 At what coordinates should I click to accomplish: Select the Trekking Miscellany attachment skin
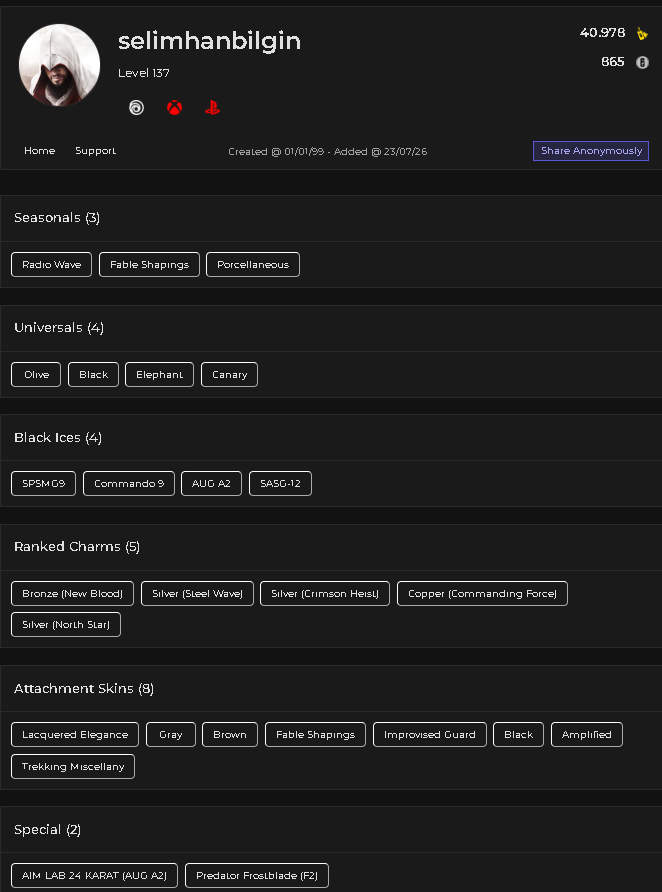click(x=73, y=766)
